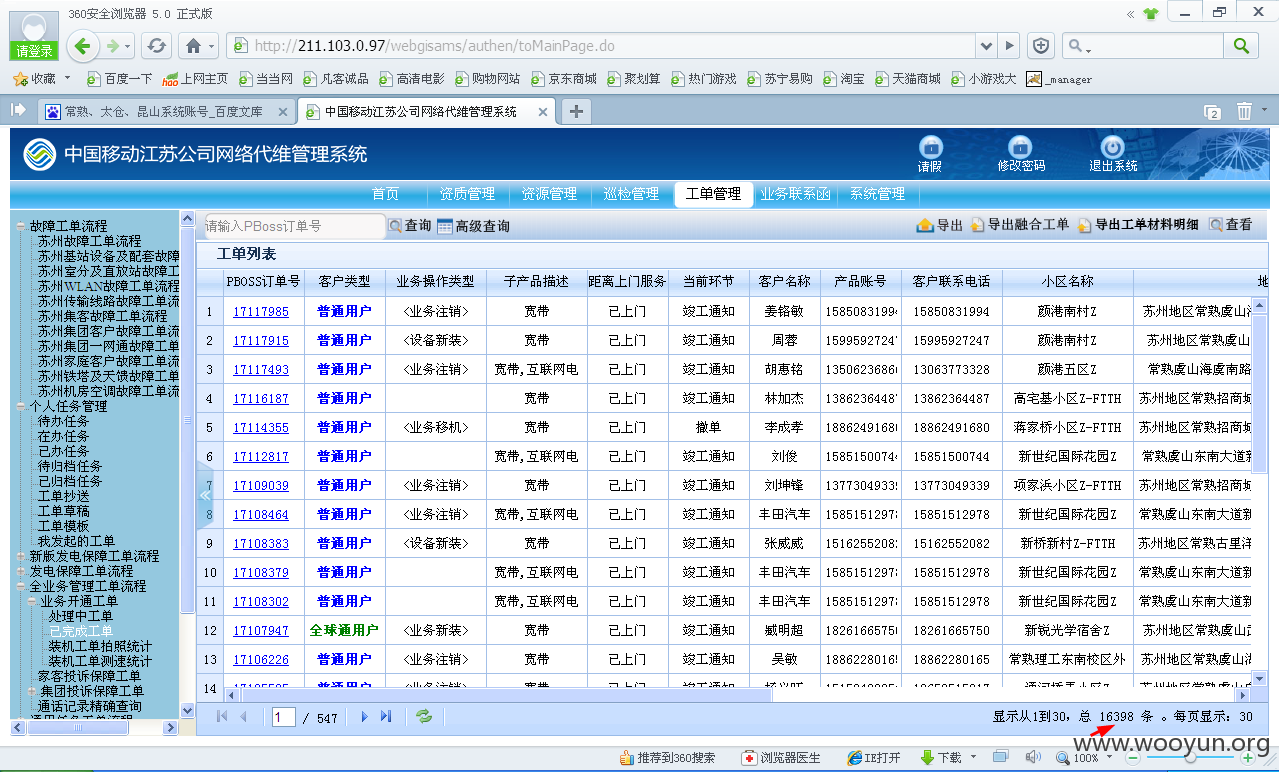The width and height of the screenshot is (1279, 772).
Task: Toggle the sidebar panel icon left of tabs
Action: [18, 110]
